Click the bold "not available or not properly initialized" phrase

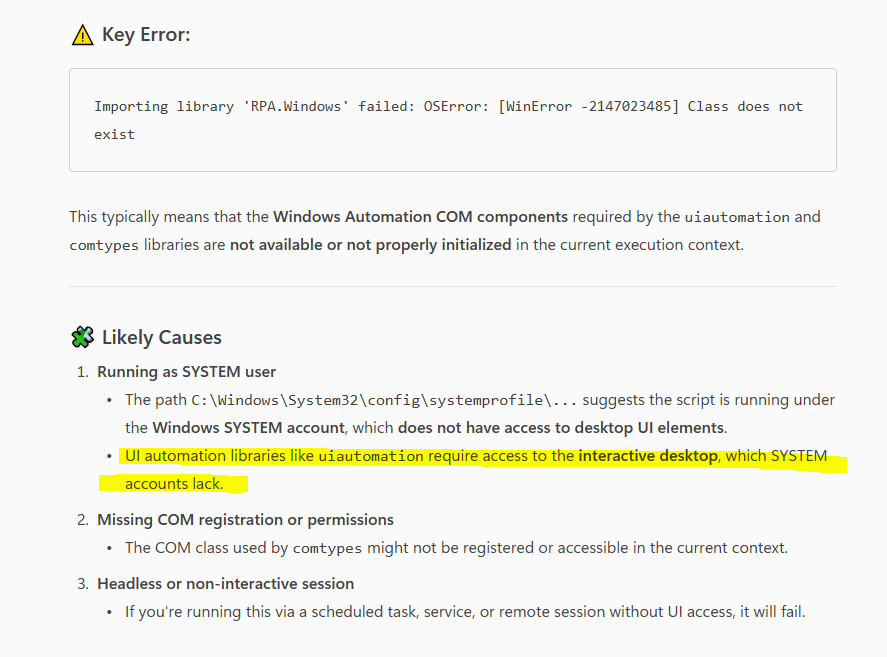370,245
